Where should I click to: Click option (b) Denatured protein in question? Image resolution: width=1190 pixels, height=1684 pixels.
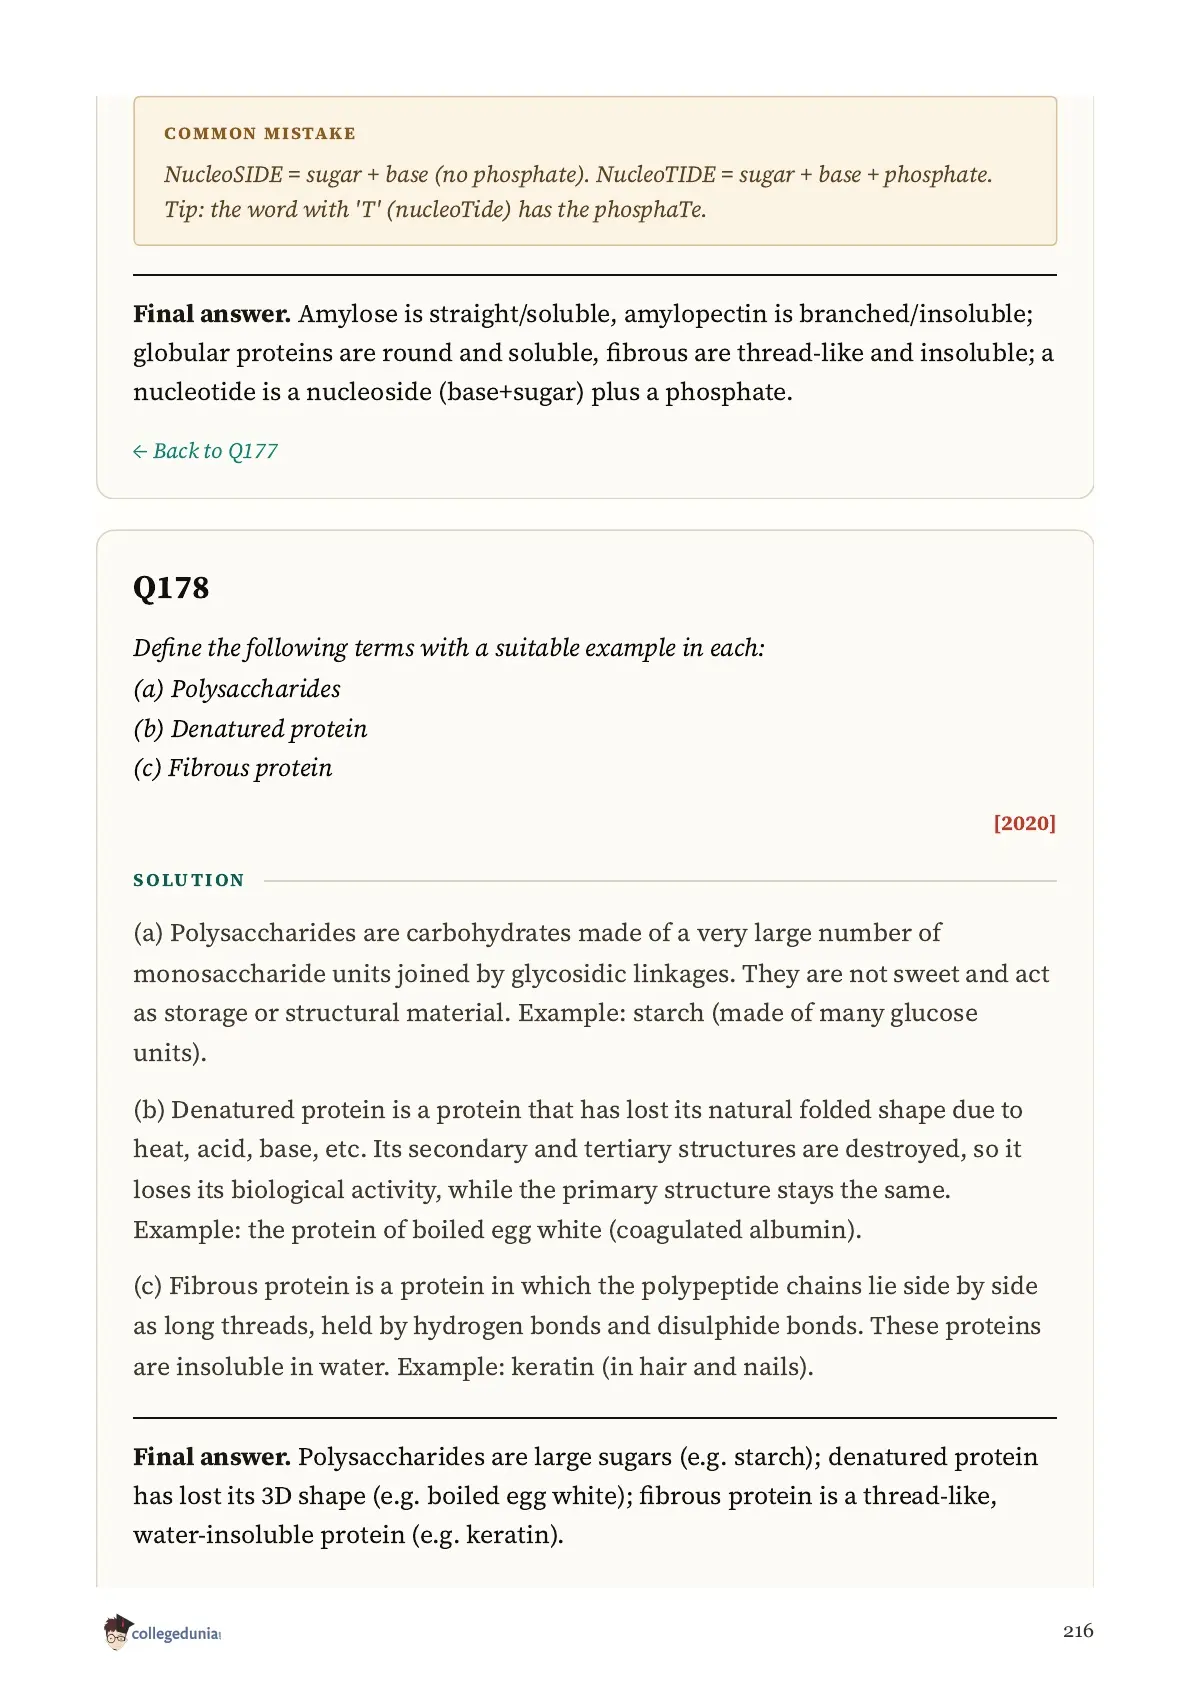(x=250, y=729)
